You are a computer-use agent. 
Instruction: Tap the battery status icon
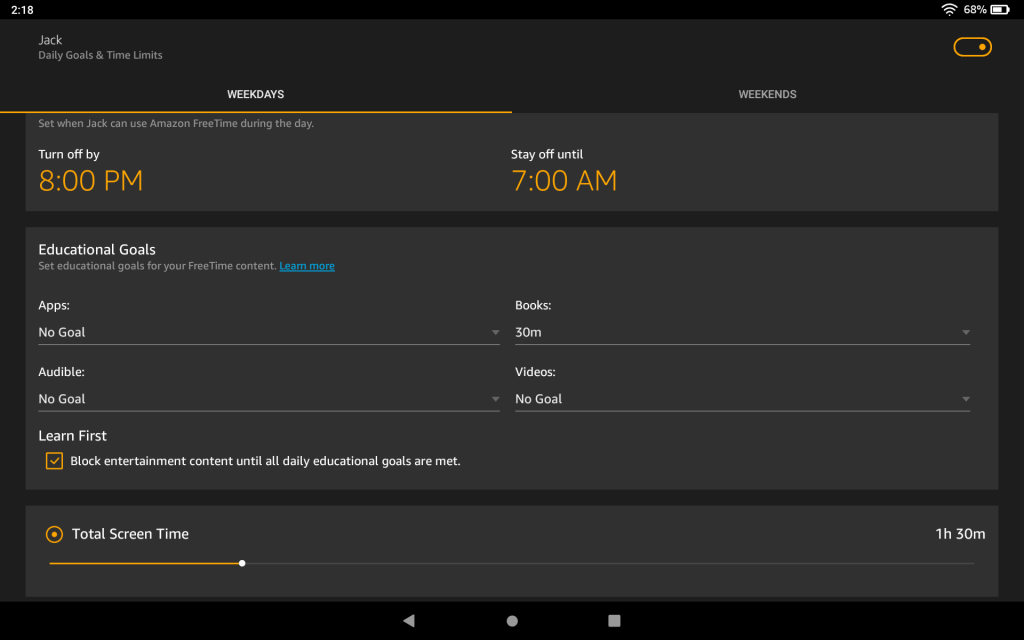(1002, 10)
